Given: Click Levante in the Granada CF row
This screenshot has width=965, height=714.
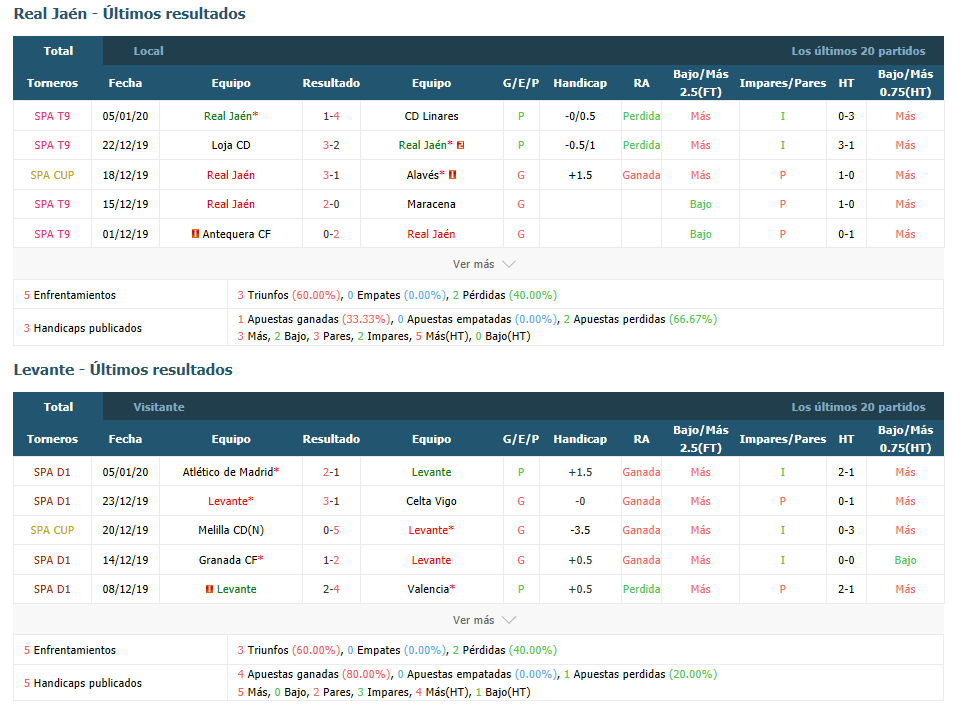Looking at the screenshot, I should (x=431, y=560).
